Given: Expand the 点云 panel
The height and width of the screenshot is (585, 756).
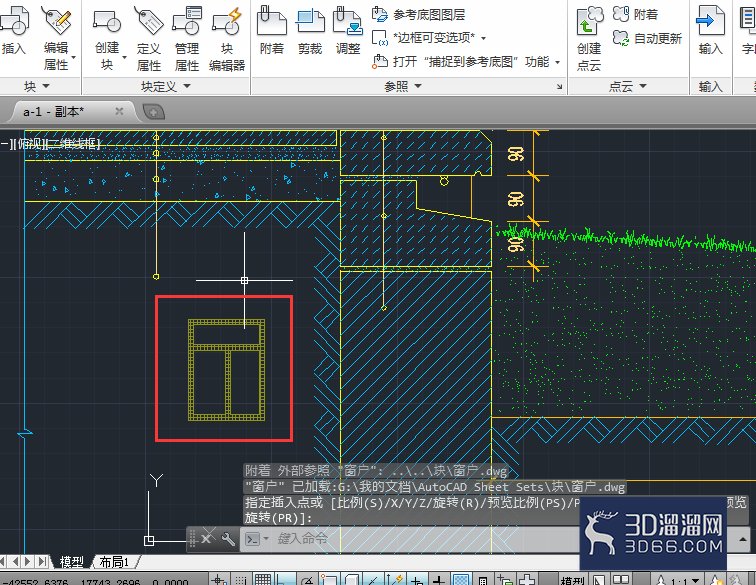Looking at the screenshot, I should point(628,87).
